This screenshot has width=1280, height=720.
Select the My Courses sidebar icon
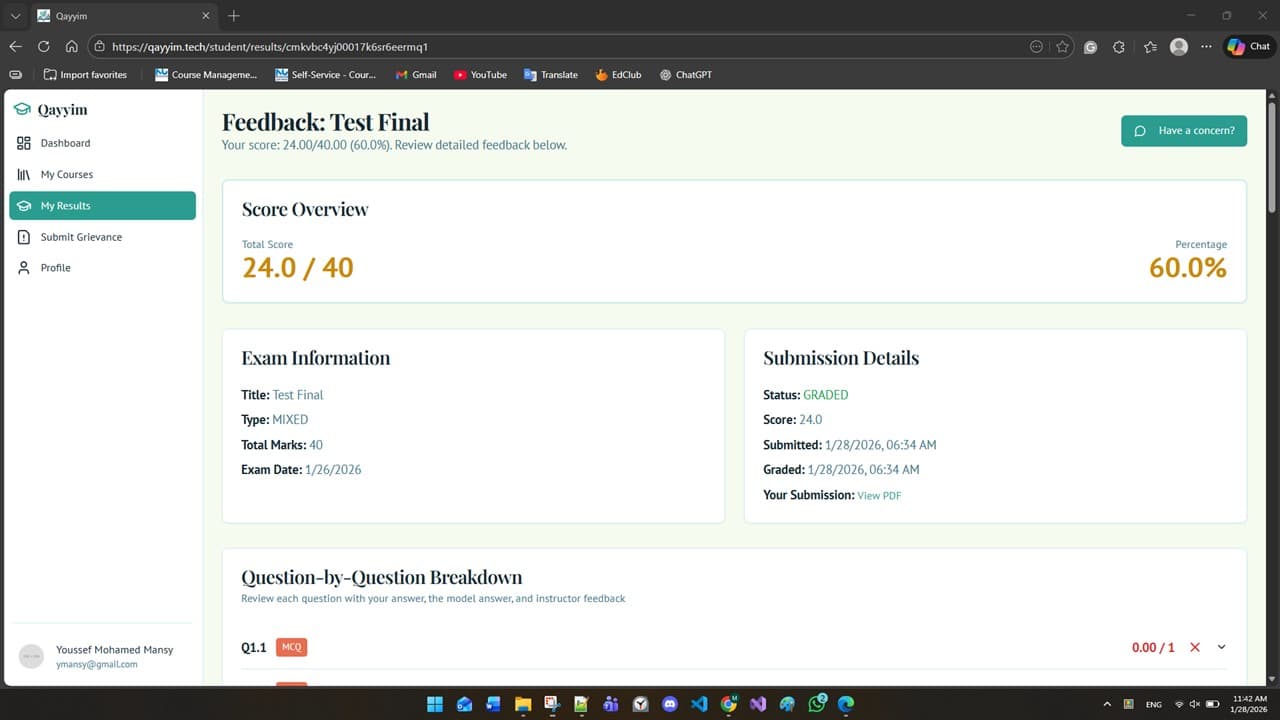coord(23,174)
